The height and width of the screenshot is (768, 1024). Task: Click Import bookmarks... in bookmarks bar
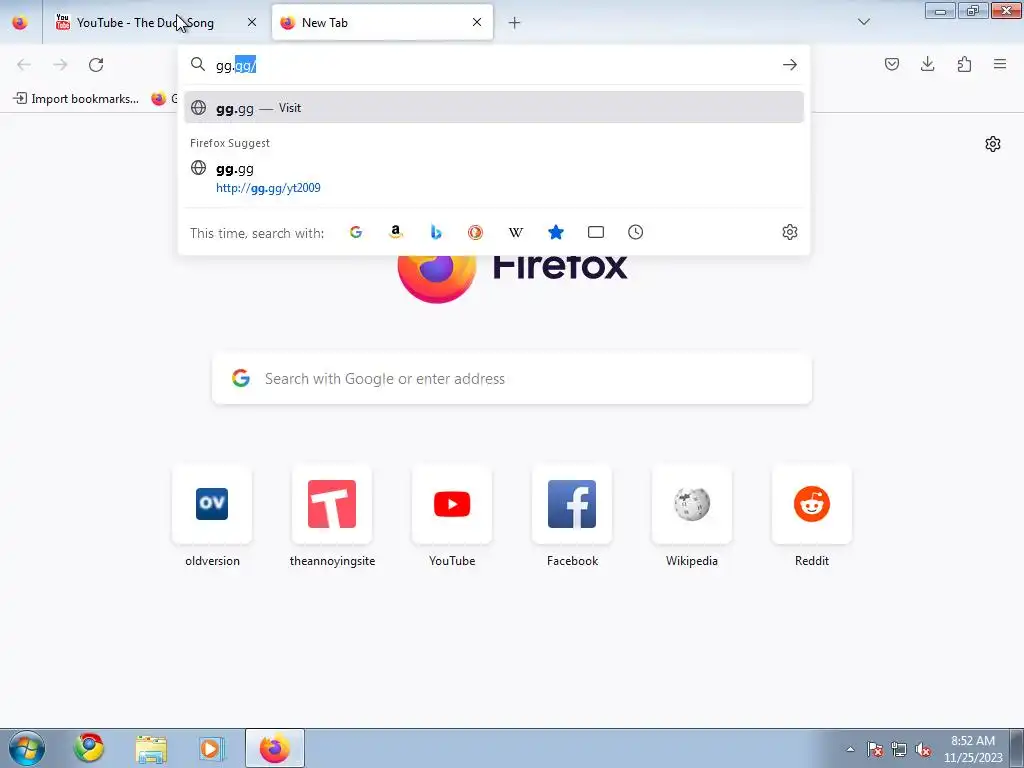pos(76,99)
